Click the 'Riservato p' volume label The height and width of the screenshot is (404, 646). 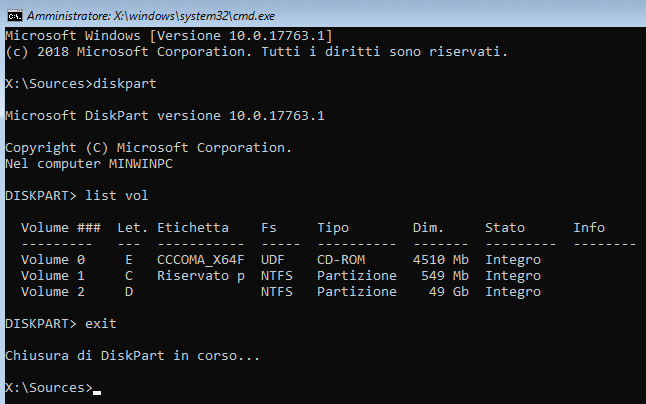[x=200, y=275]
